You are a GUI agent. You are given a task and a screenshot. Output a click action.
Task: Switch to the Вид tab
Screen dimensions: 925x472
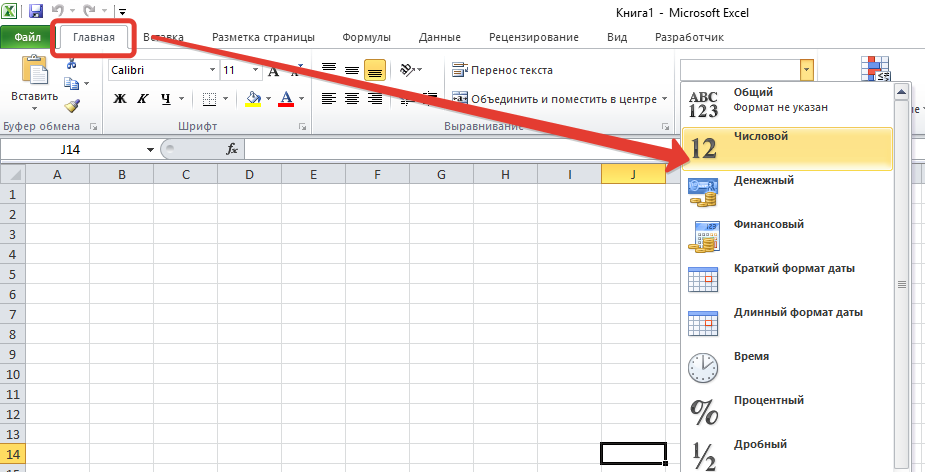[x=617, y=37]
